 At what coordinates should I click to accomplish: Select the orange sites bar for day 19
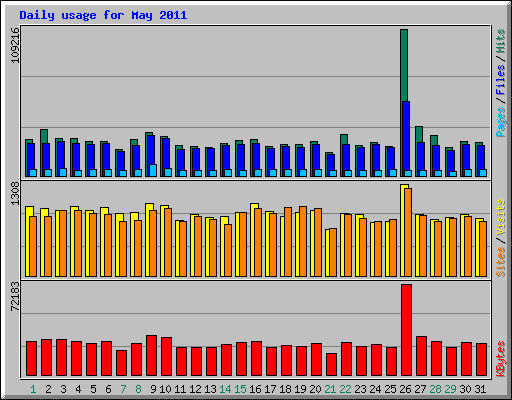[x=303, y=242]
